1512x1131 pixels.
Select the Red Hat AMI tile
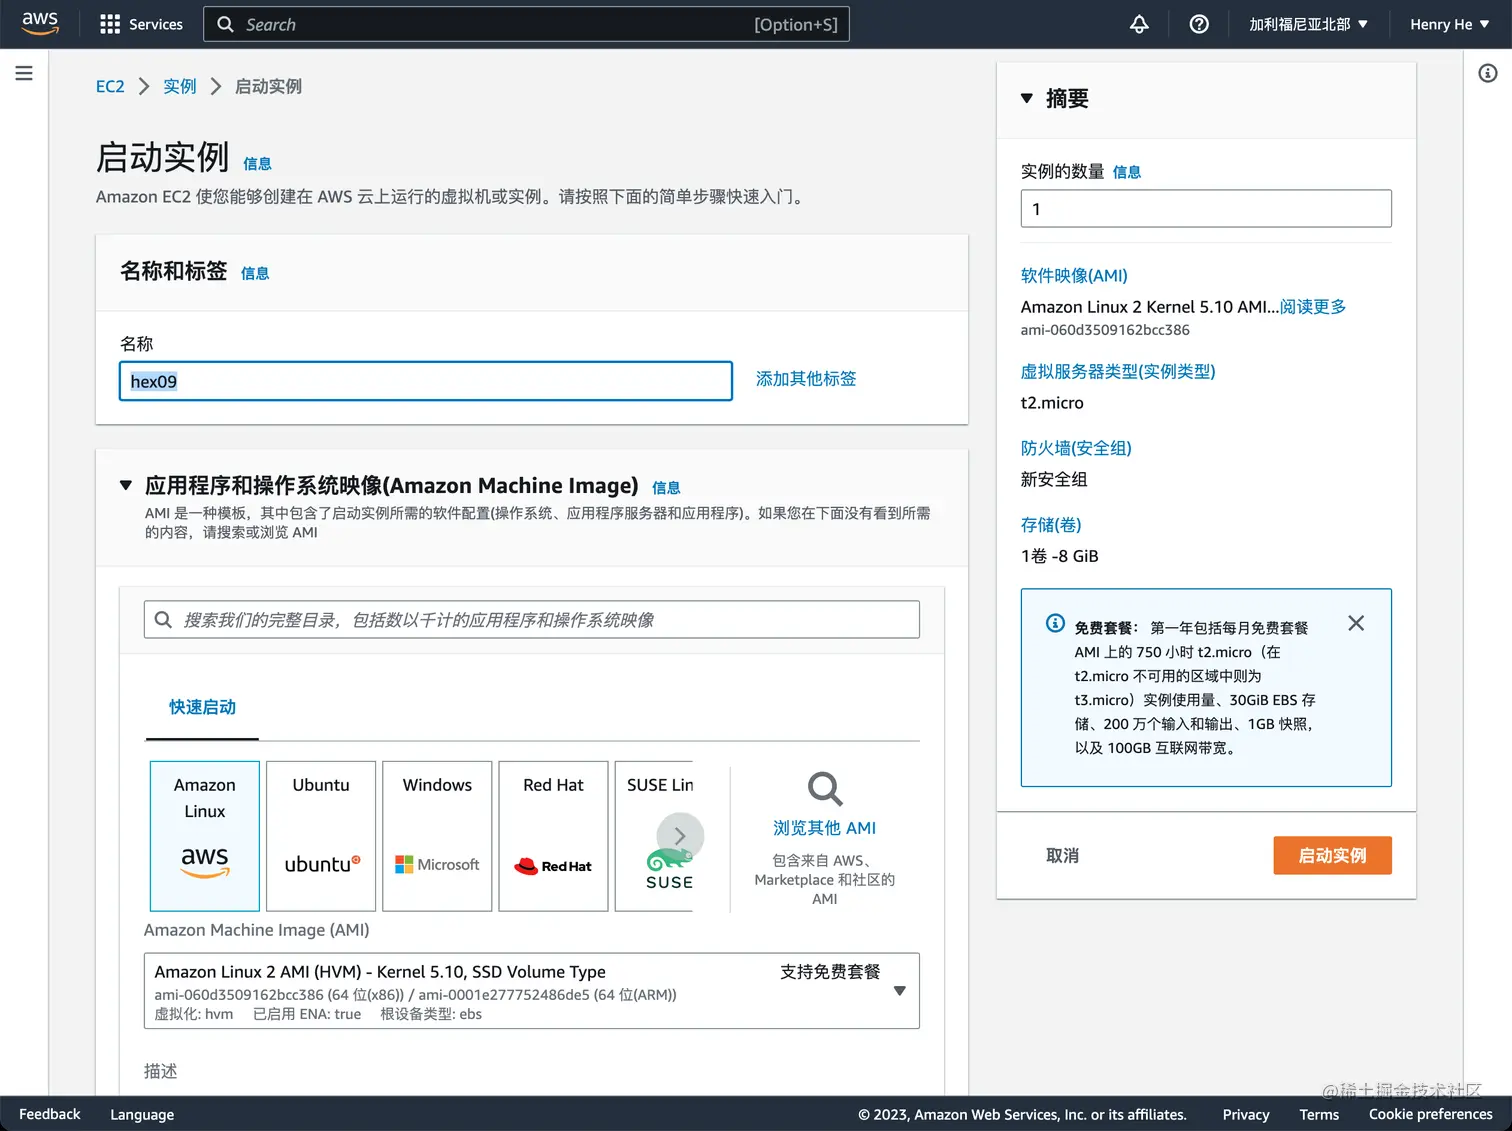[x=553, y=836]
